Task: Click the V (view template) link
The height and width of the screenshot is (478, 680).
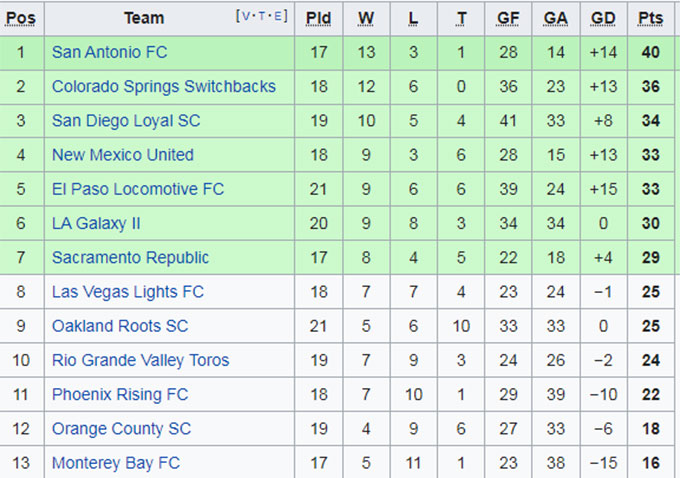Action: point(243,16)
